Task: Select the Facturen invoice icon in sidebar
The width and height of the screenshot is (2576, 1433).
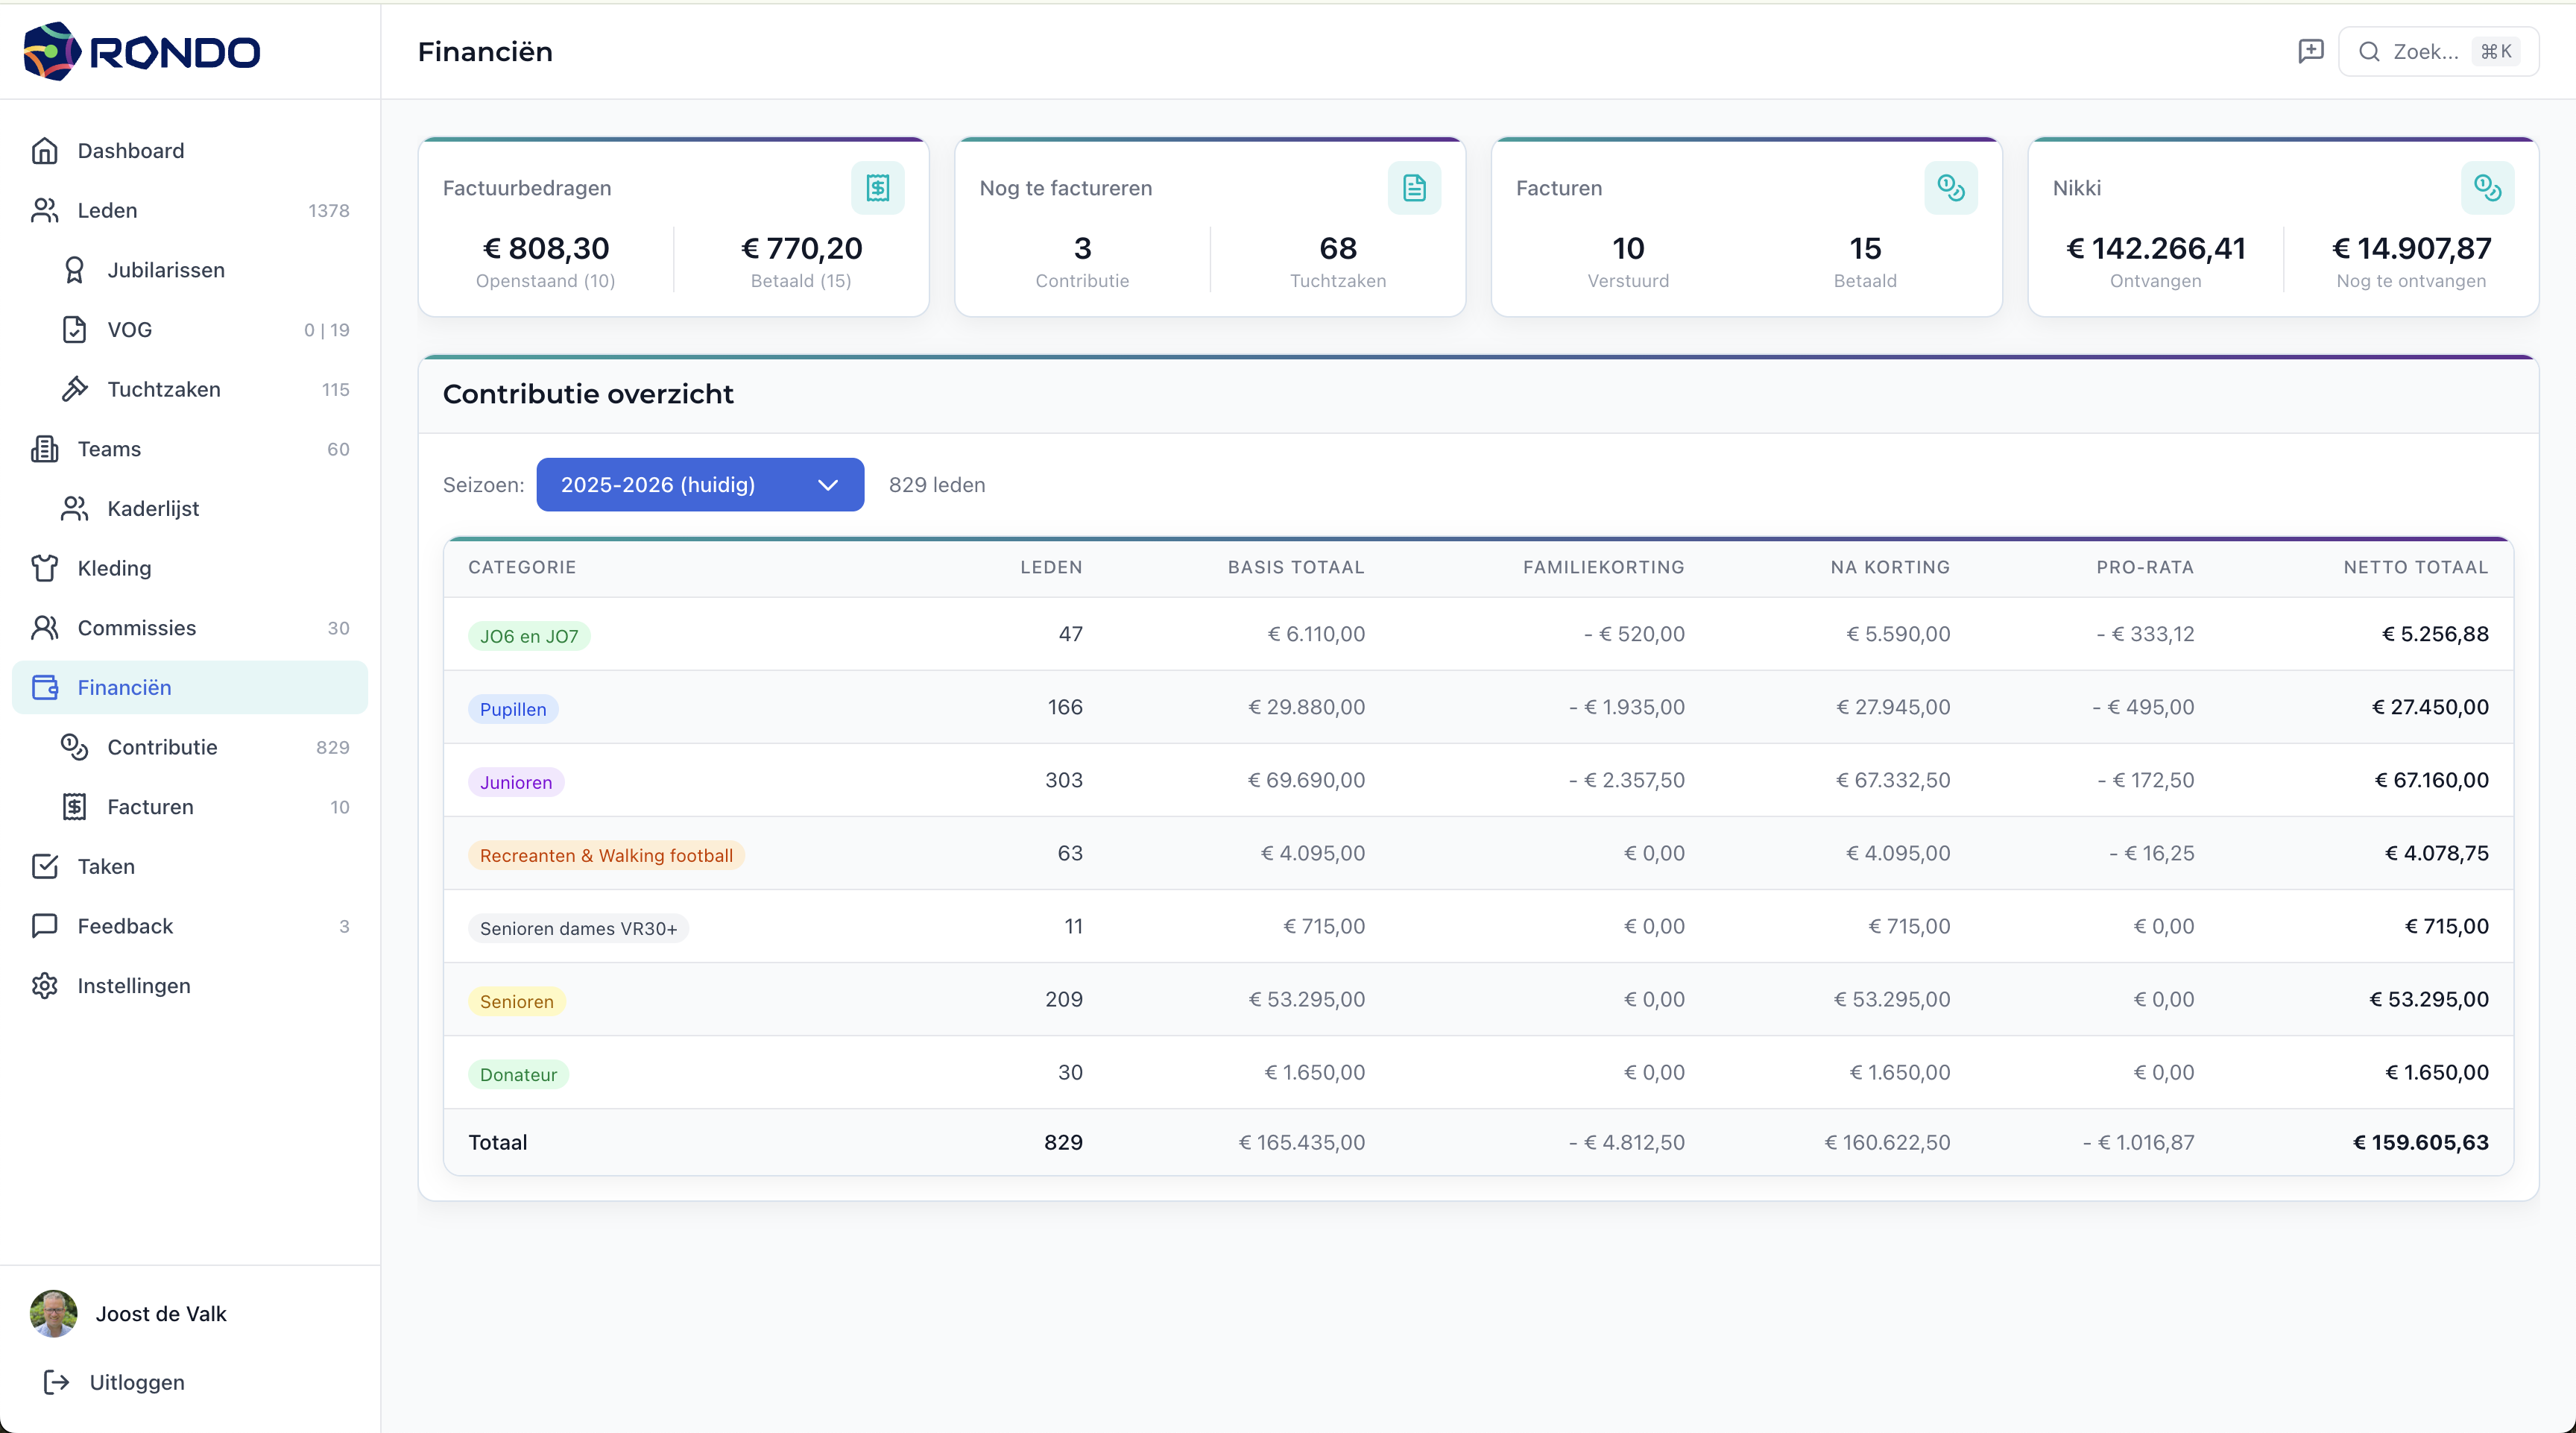Action: (74, 807)
